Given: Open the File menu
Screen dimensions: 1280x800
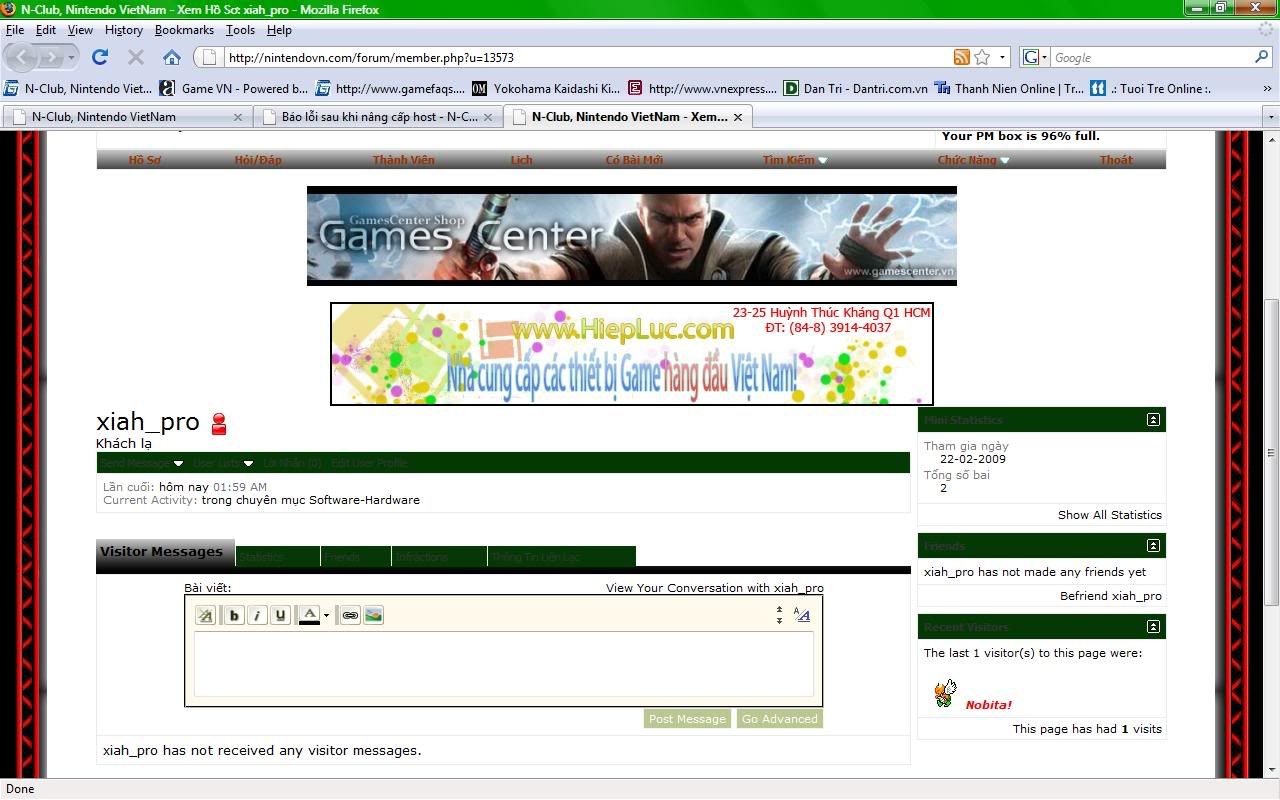Looking at the screenshot, I should coord(15,30).
